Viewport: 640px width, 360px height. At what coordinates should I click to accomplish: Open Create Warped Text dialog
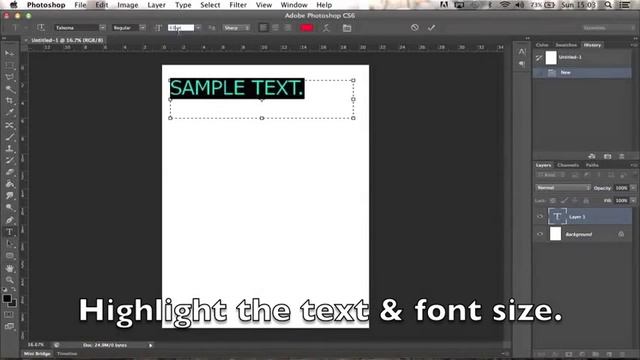pos(326,28)
